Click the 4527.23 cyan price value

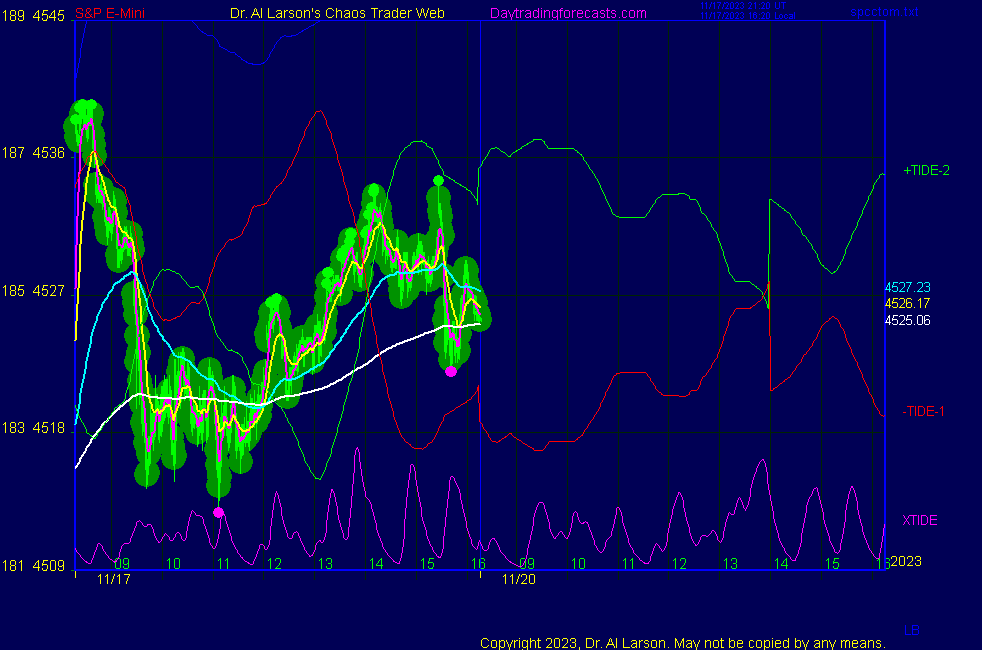click(x=907, y=287)
